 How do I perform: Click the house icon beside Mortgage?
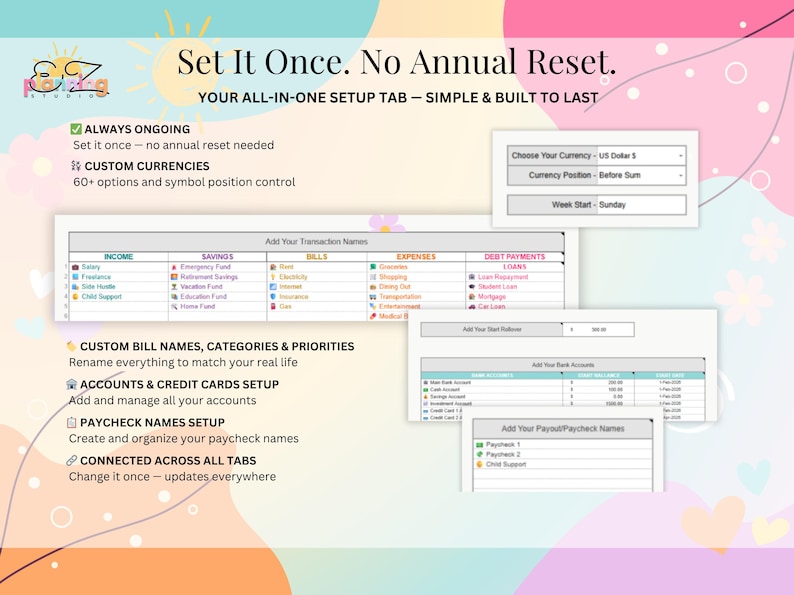472,297
